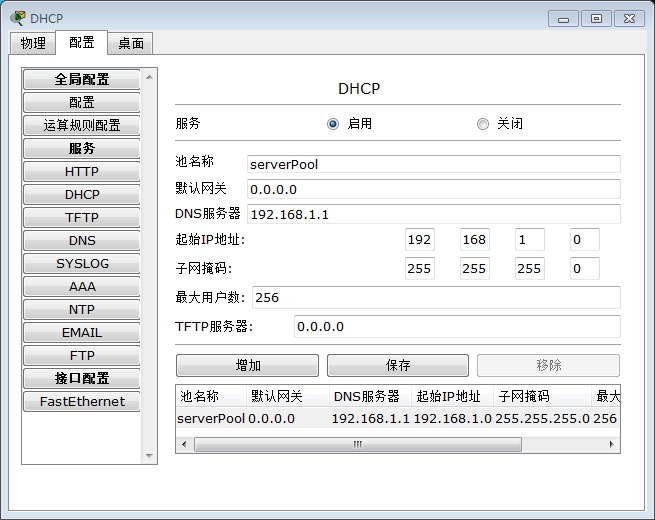
Task: Click the 最大用户数 field showing 256
Action: point(436,297)
